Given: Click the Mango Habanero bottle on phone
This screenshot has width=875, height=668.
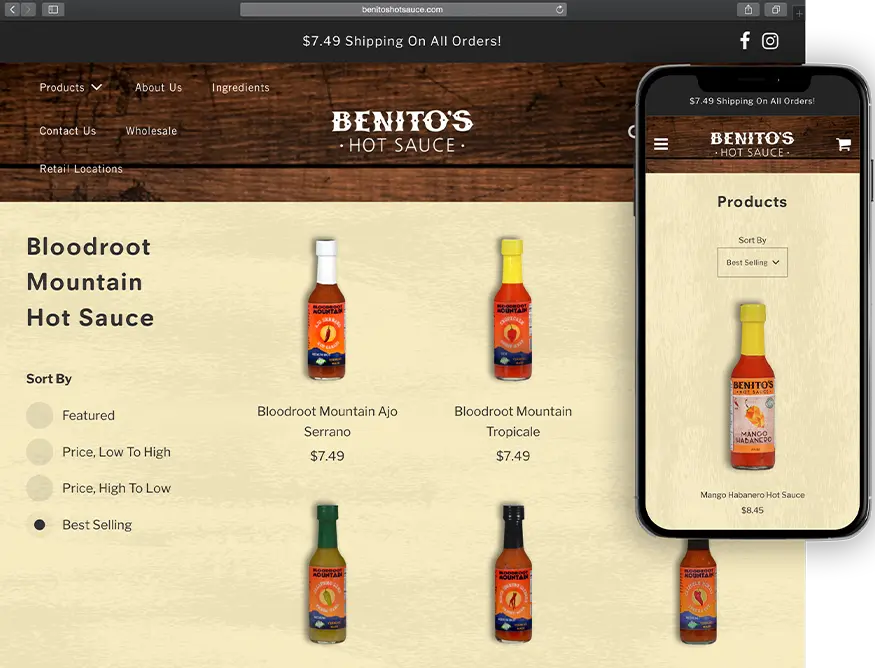Looking at the screenshot, I should click(x=752, y=387).
